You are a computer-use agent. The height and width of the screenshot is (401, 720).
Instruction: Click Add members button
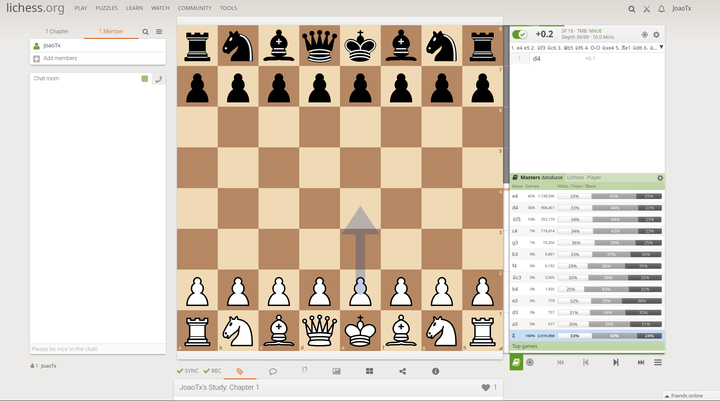point(59,58)
